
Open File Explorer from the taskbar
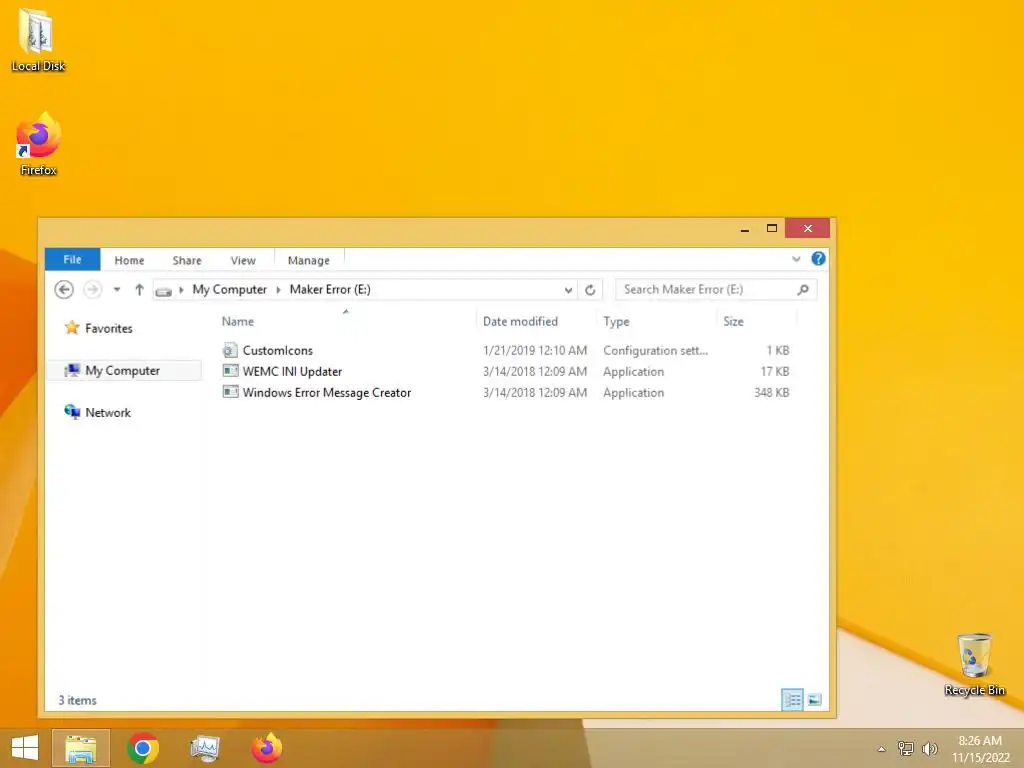pos(81,748)
